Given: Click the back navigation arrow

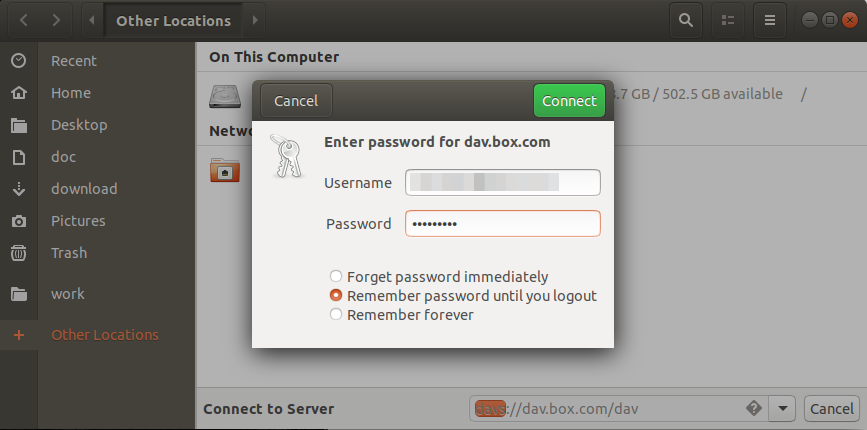Looking at the screenshot, I should (x=23, y=20).
